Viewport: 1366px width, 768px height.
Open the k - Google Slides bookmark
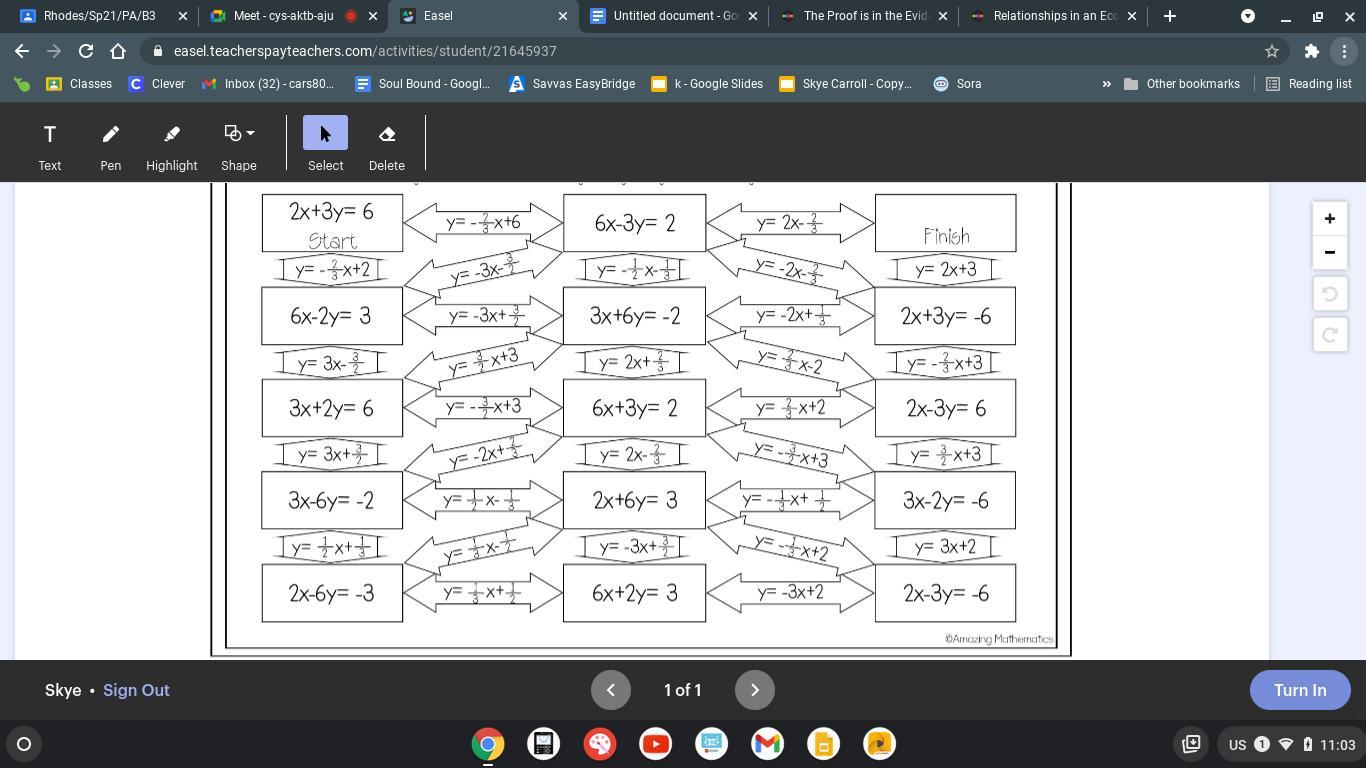(x=707, y=84)
